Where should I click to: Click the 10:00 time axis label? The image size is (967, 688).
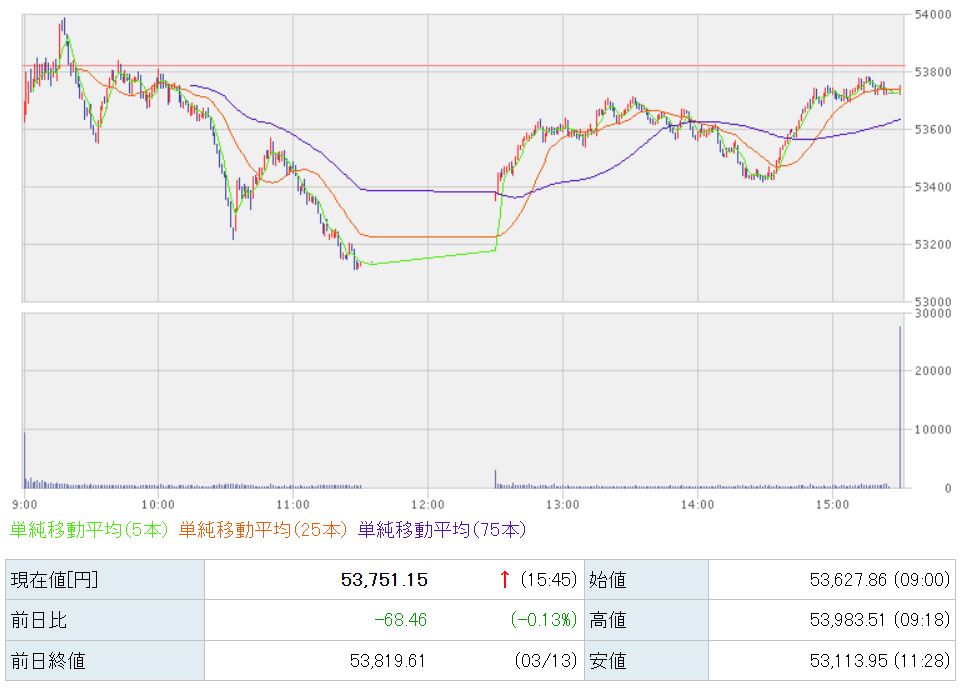158,504
